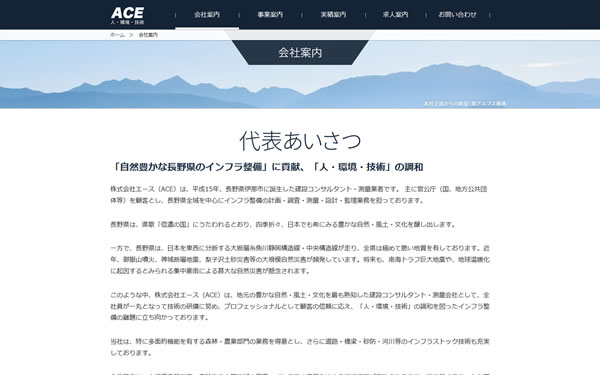The image size is (600, 375).
Task: Click the 人・環境・技術 tagline under the logo
Action: 127,22
